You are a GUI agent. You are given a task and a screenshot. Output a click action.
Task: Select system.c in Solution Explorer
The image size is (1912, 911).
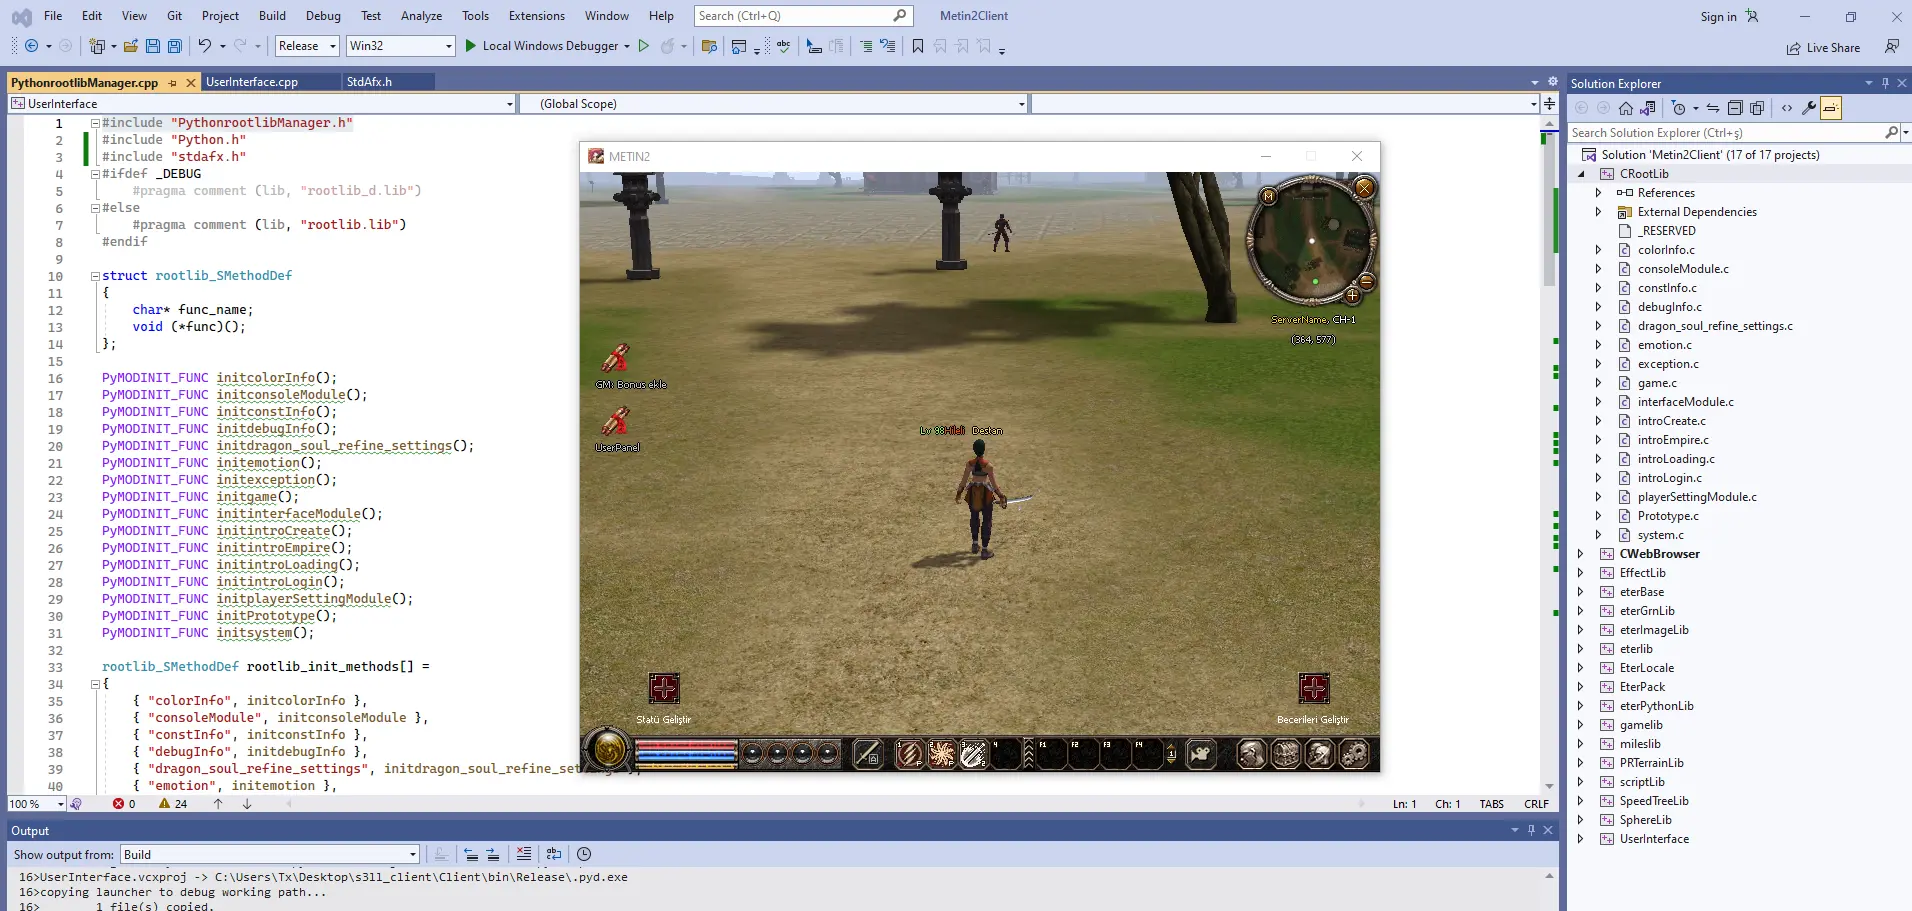pos(1660,535)
